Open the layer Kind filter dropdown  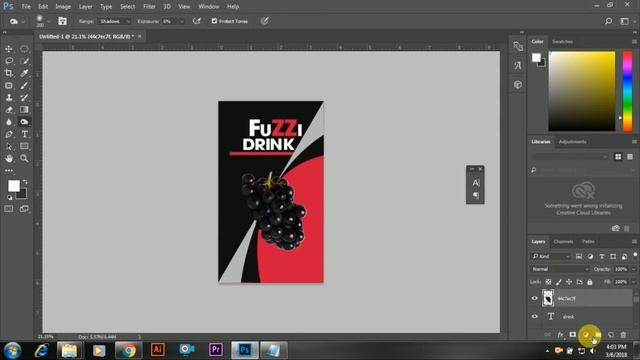point(551,256)
